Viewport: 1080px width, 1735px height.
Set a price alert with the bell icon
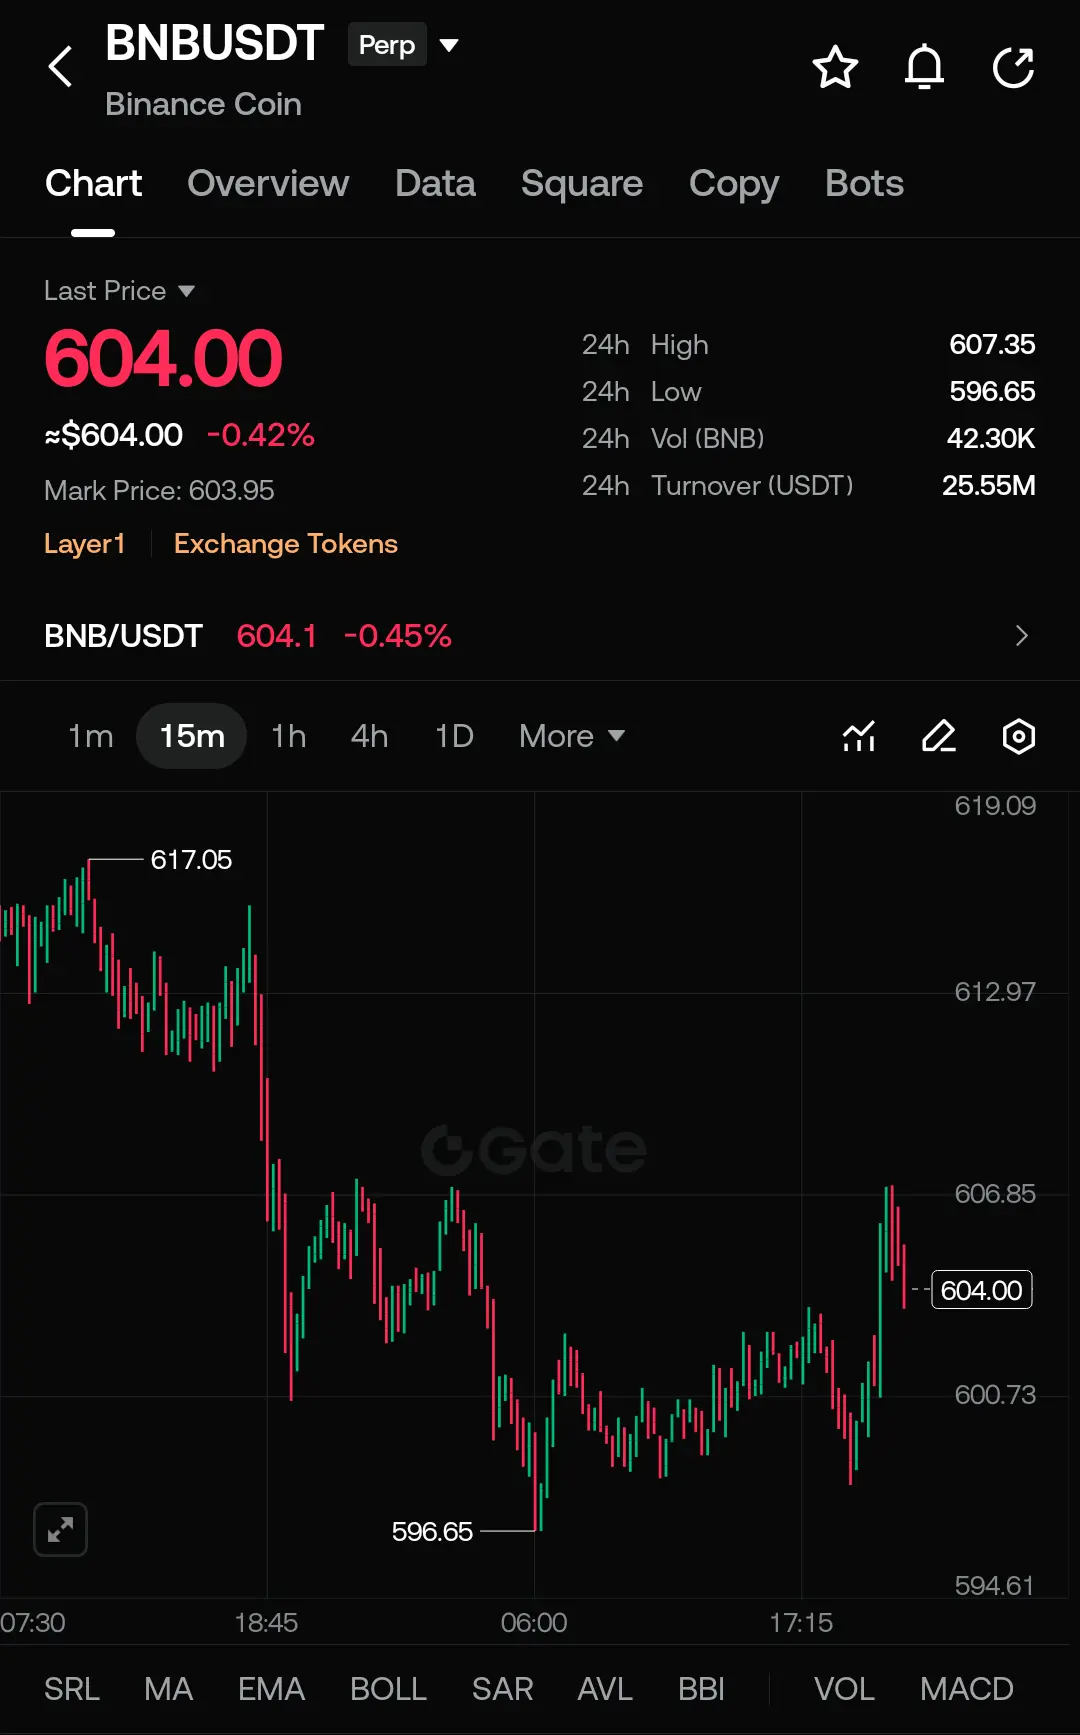point(924,68)
